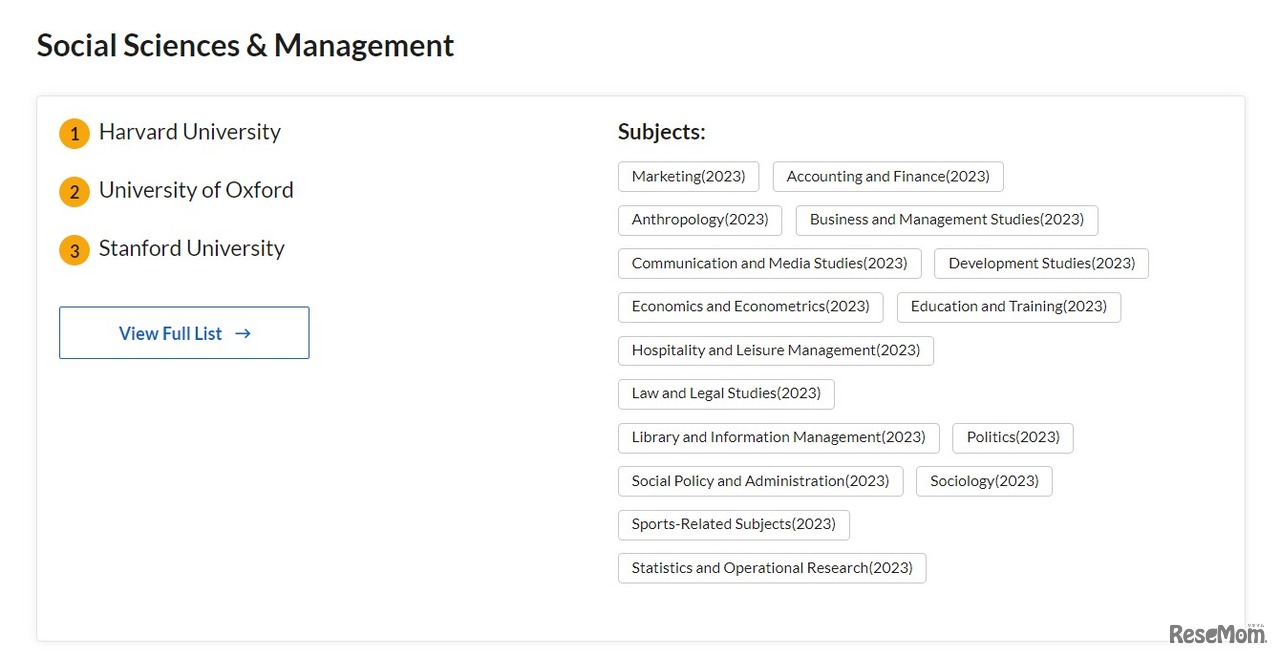Open the Harvard University link
The width and height of the screenshot is (1280, 657).
[190, 131]
